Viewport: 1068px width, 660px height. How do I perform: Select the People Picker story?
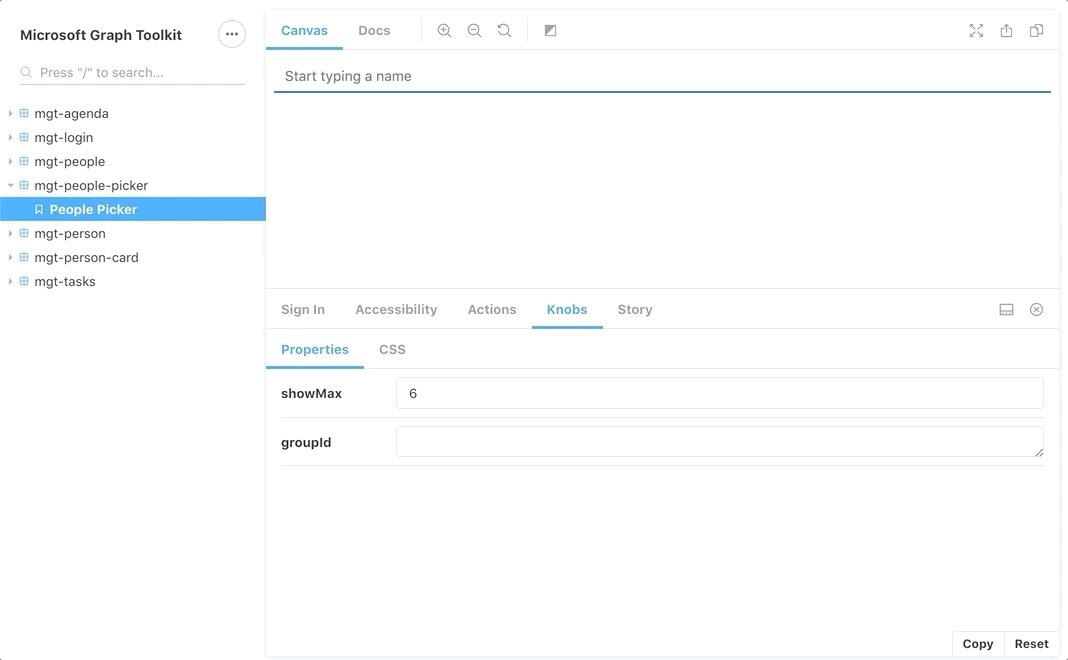133,209
